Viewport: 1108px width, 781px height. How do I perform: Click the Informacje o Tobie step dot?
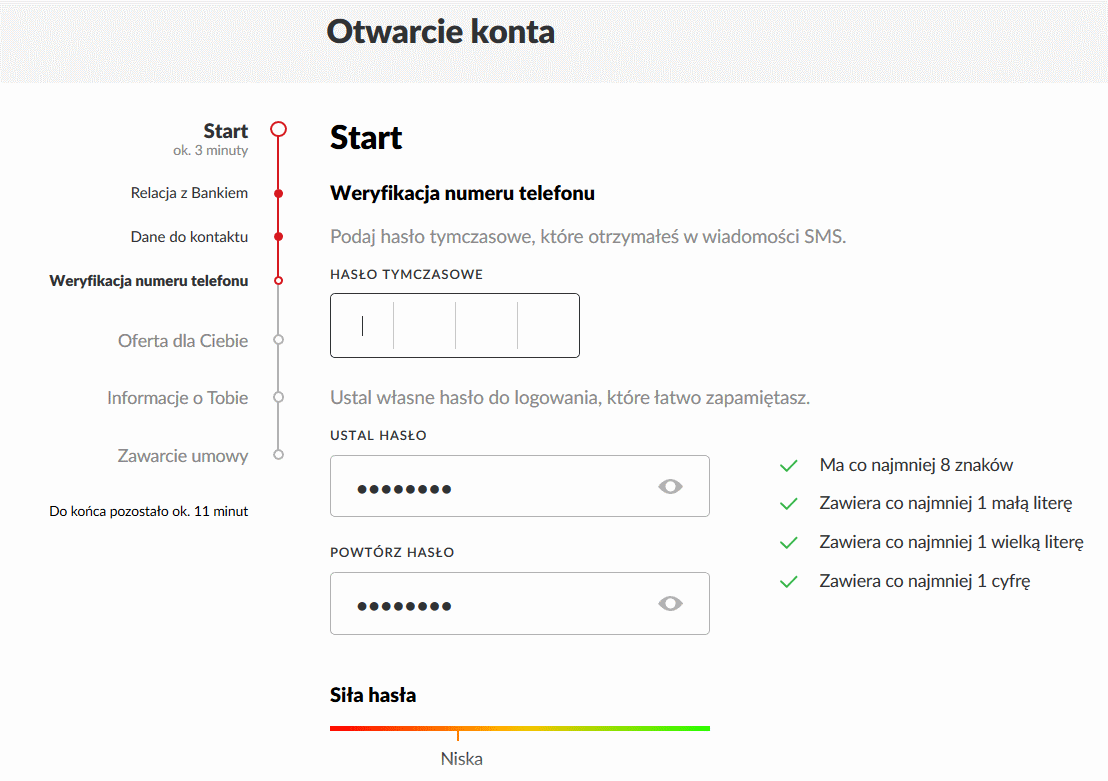[279, 397]
